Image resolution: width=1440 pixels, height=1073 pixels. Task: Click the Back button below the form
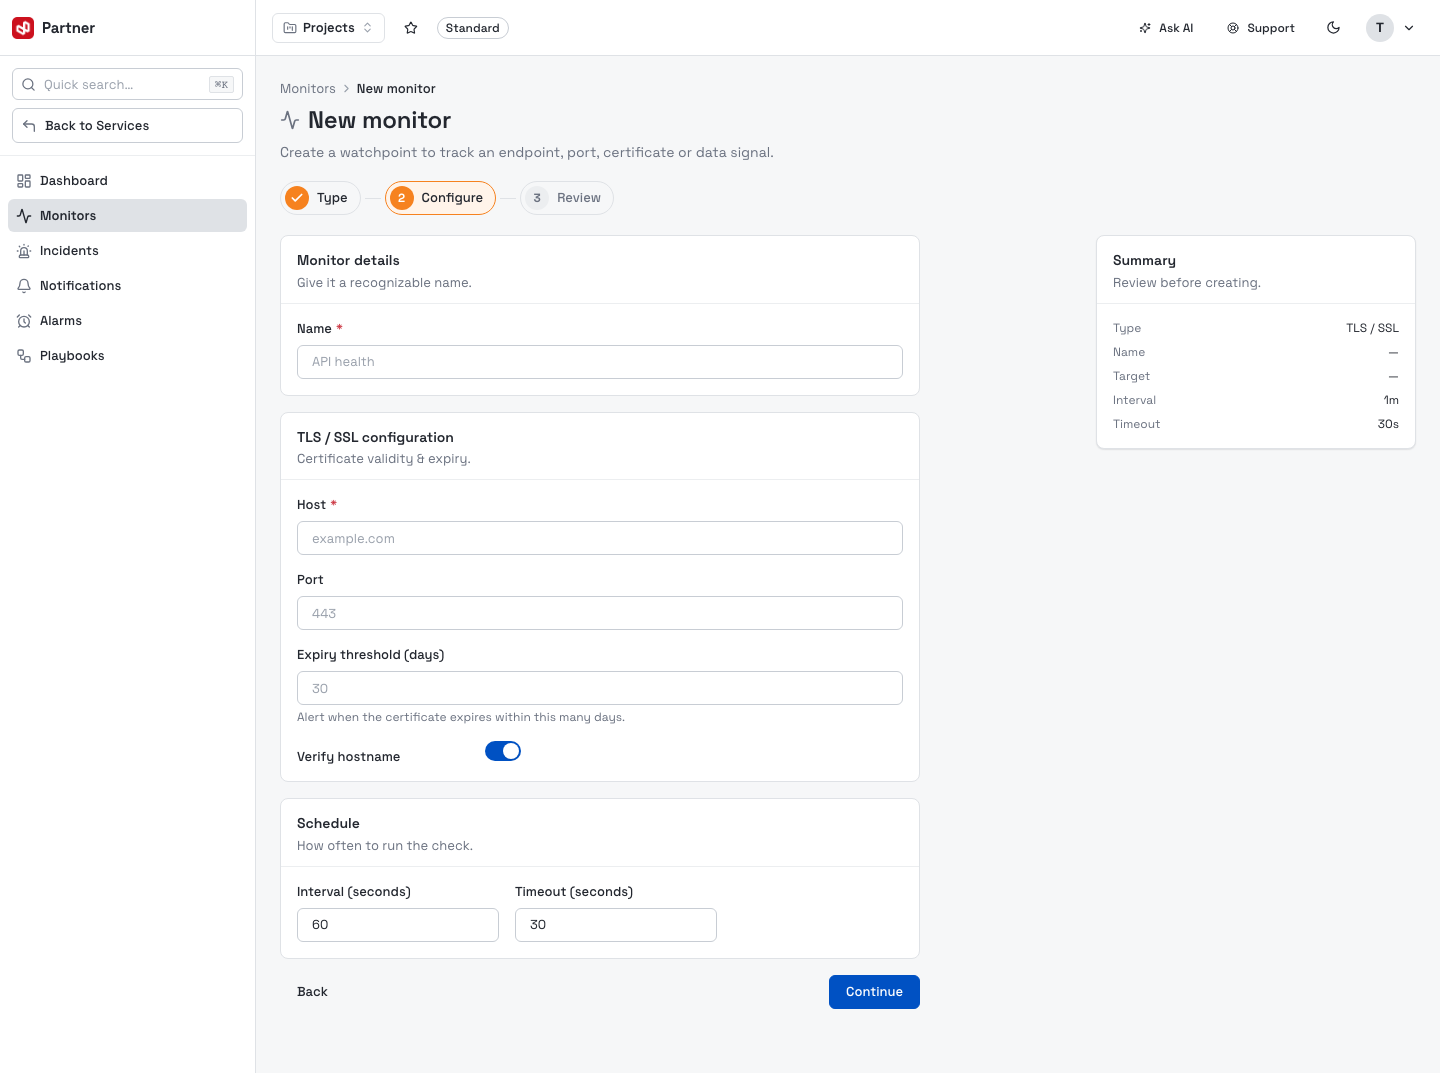click(312, 992)
